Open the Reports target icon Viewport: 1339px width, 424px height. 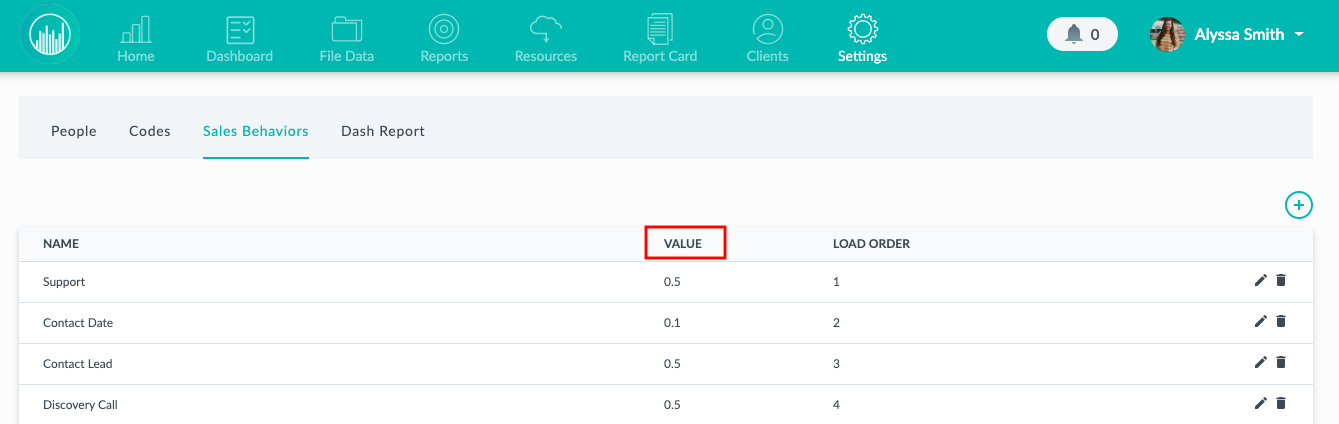444,29
